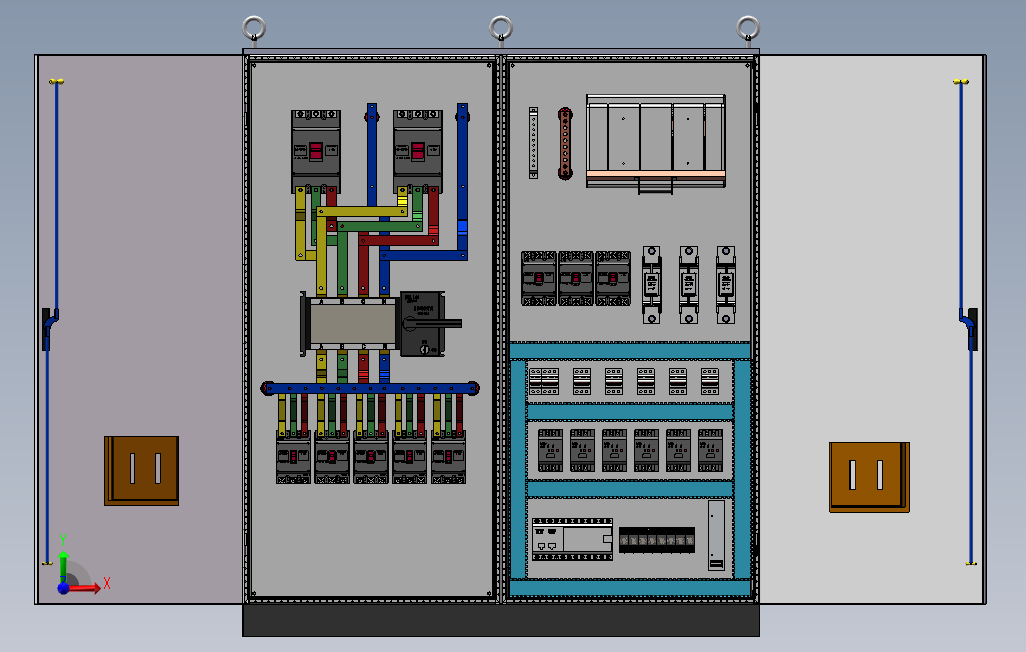
Task: Pick the horizontal blue neutral busbar
Action: (370, 388)
